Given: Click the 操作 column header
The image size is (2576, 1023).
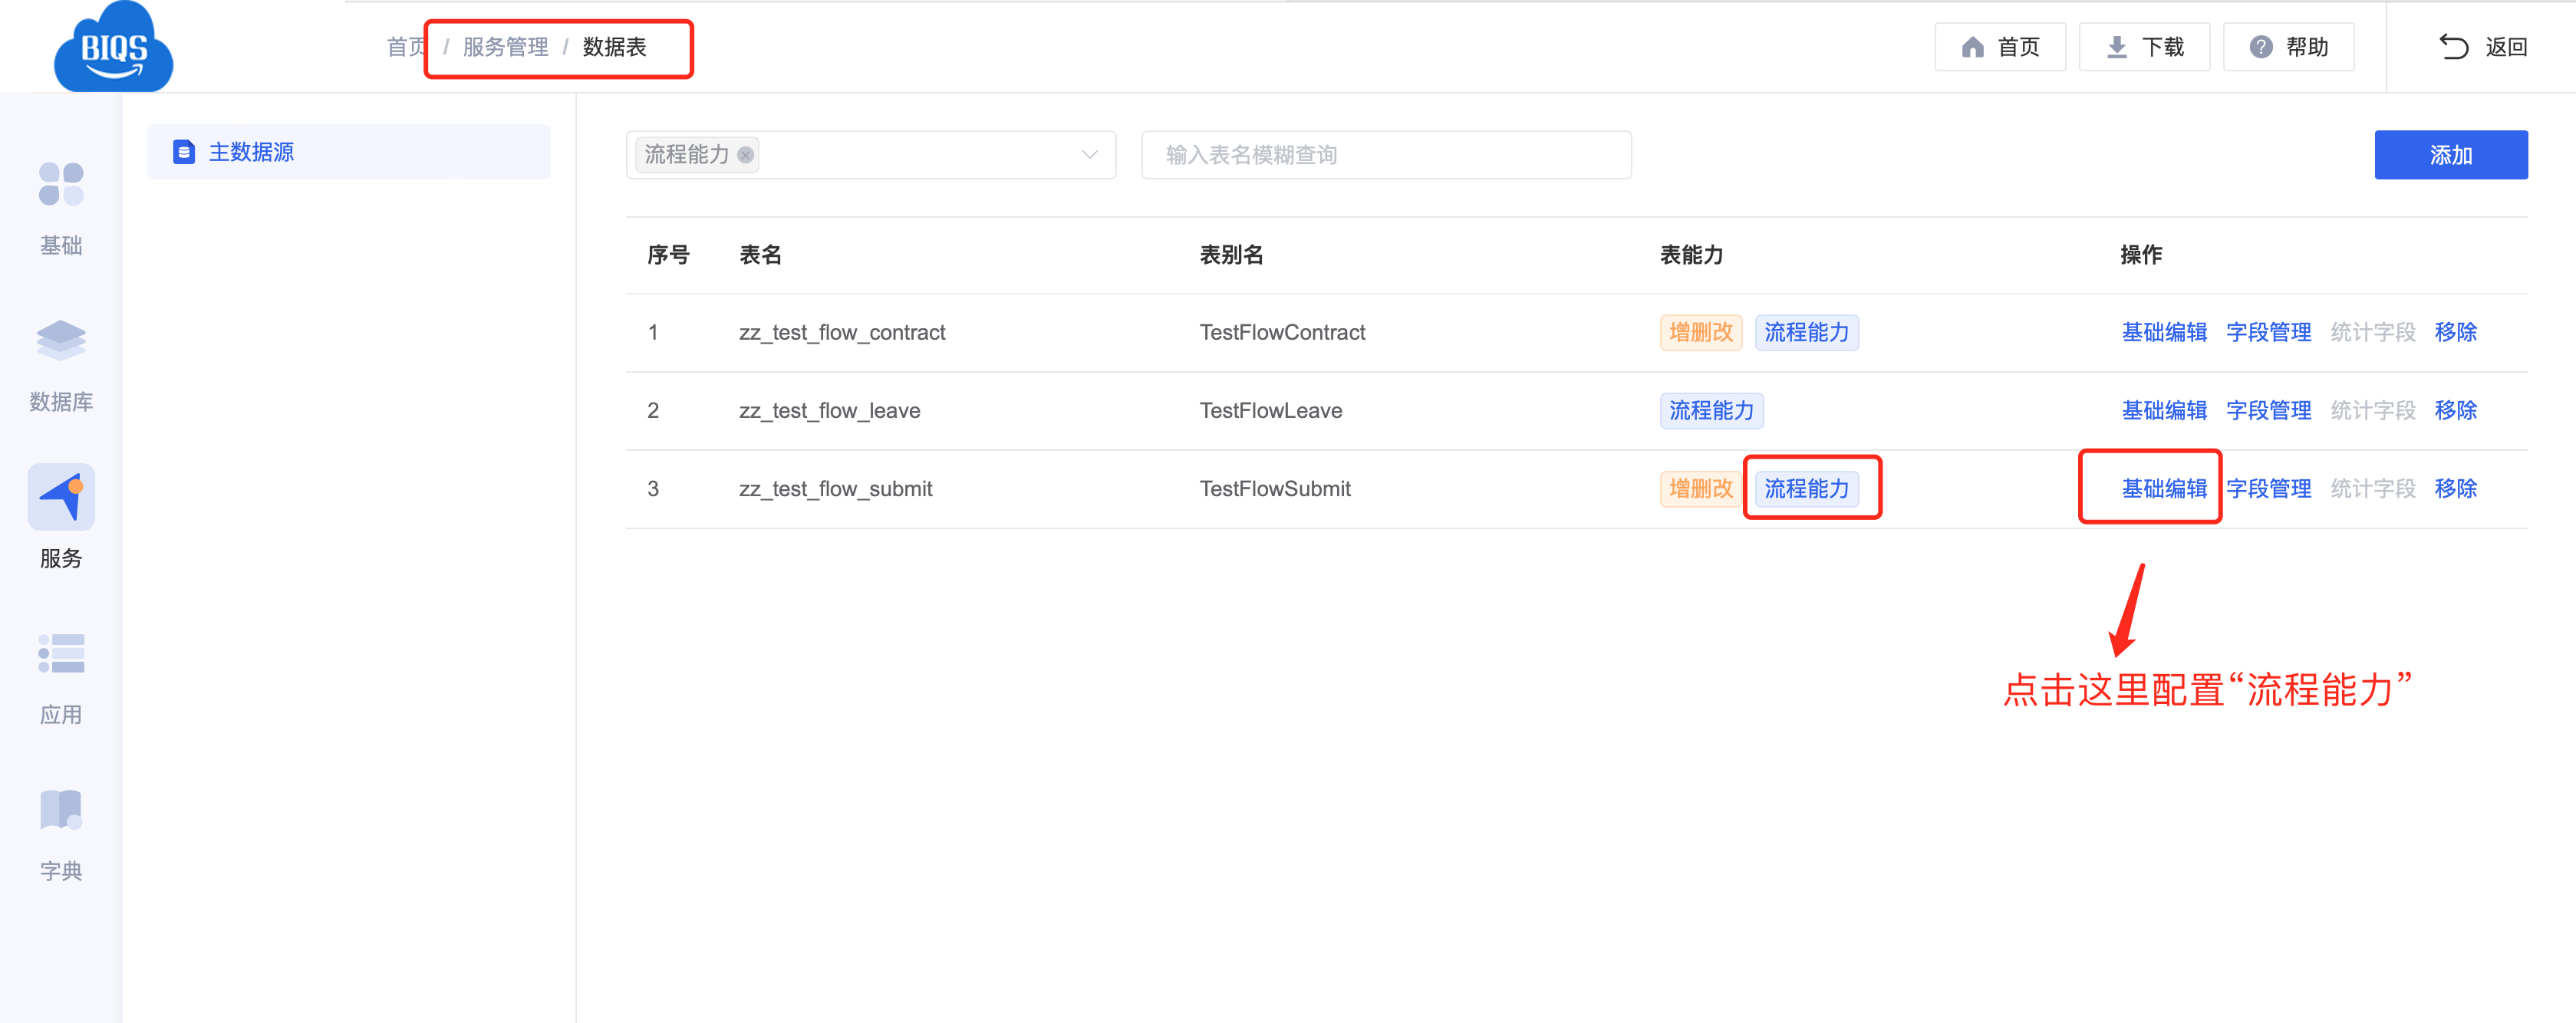Looking at the screenshot, I should 2141,255.
